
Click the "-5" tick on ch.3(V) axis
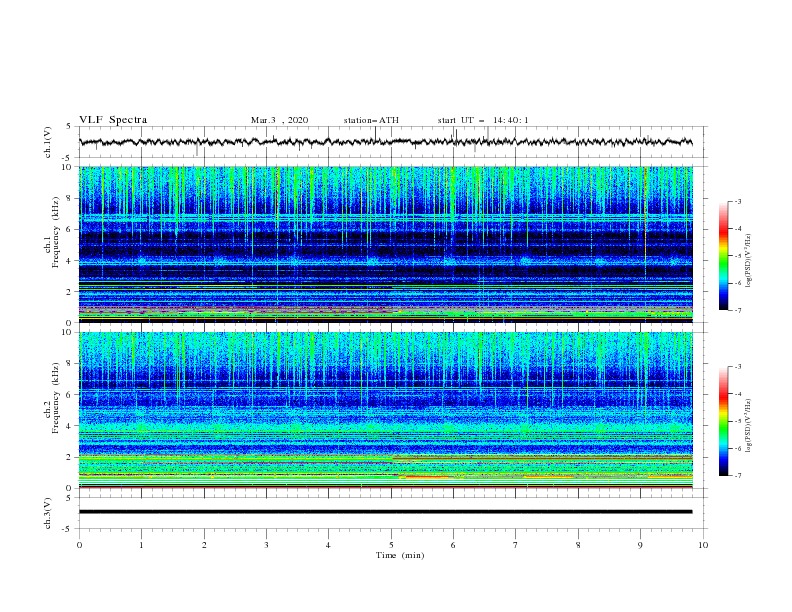[68, 529]
